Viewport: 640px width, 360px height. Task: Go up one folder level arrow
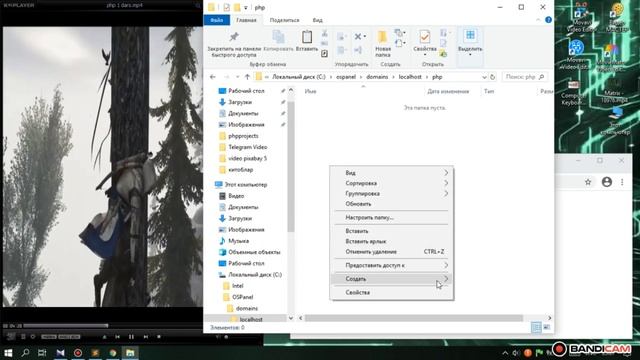click(x=247, y=77)
